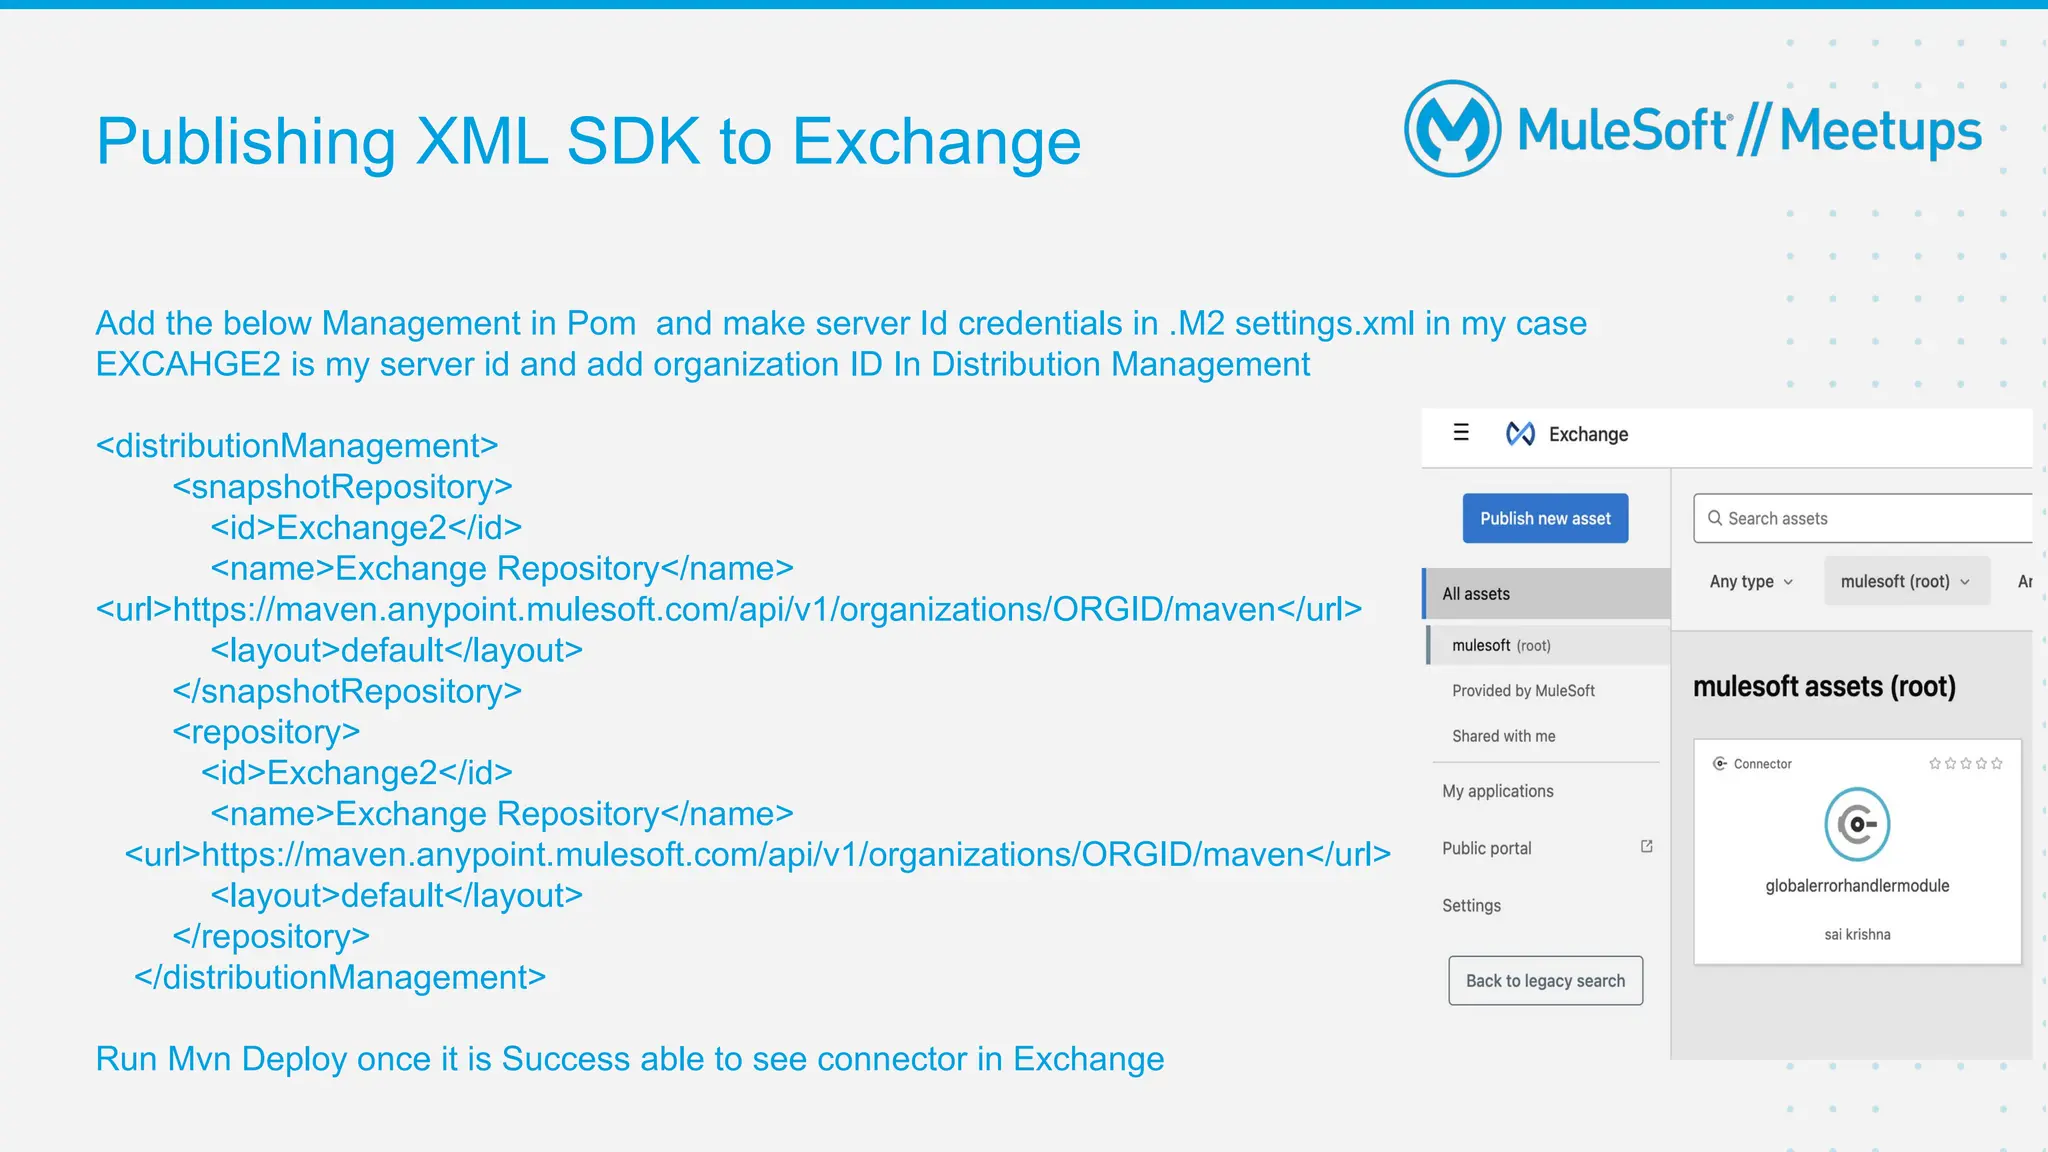Screen dimensions: 2048x1152
Task: Click the author name sai krishna
Action: click(1857, 935)
